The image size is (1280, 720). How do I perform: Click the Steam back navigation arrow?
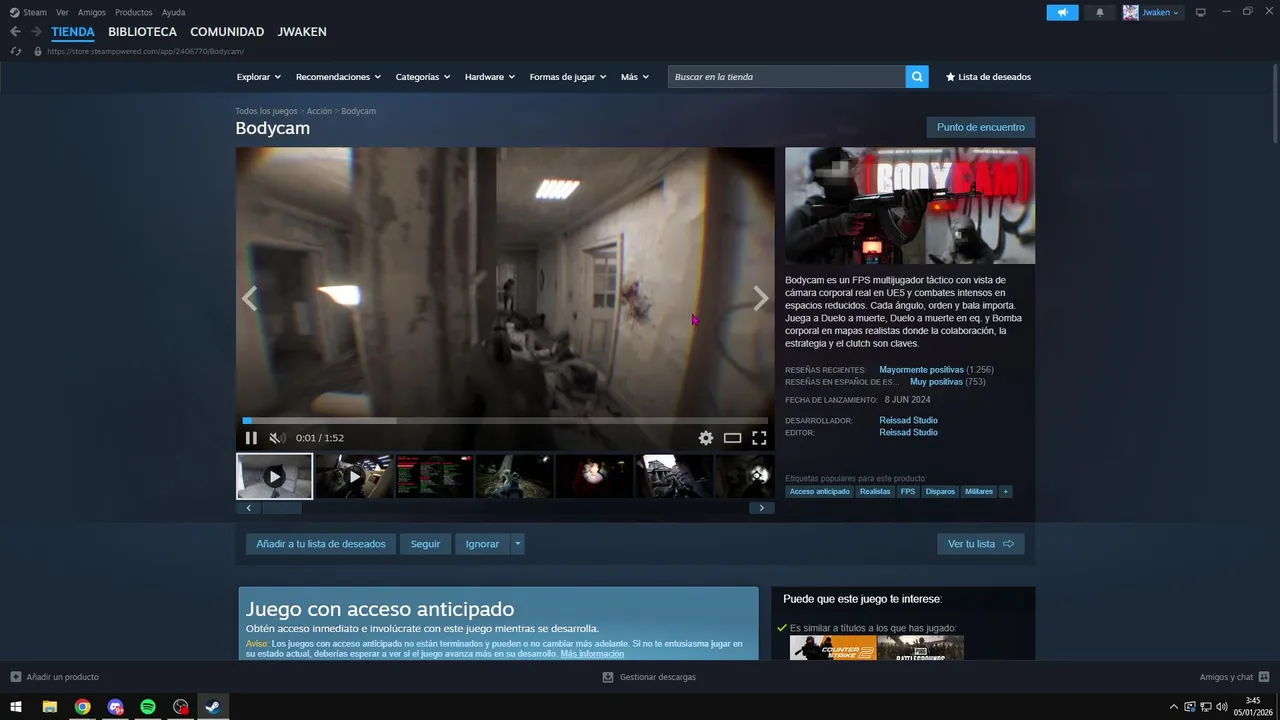click(x=15, y=32)
